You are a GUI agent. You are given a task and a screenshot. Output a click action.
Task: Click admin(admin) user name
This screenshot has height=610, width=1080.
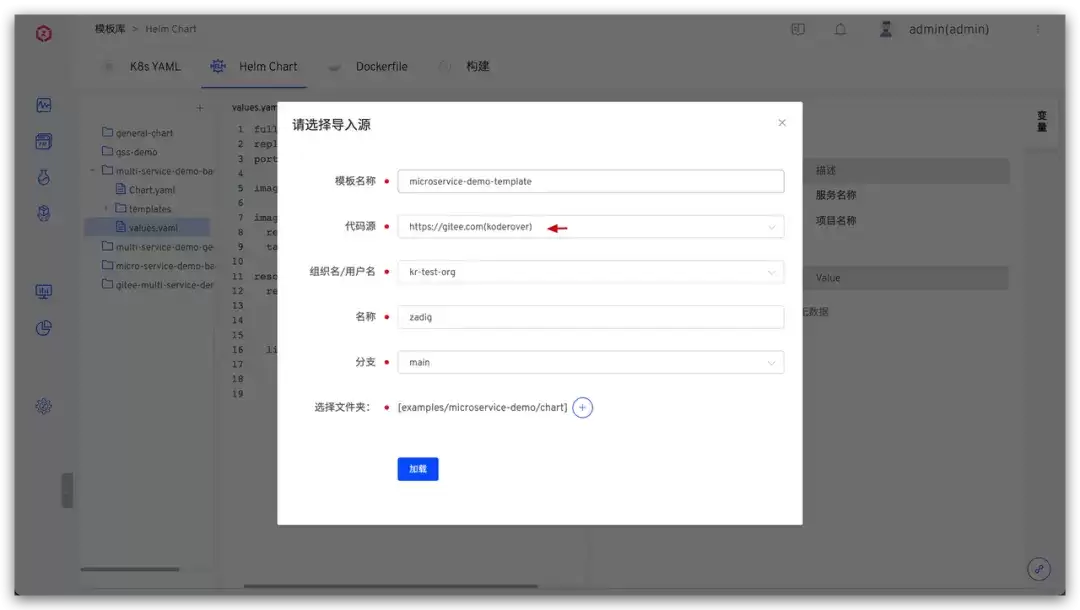tap(948, 29)
